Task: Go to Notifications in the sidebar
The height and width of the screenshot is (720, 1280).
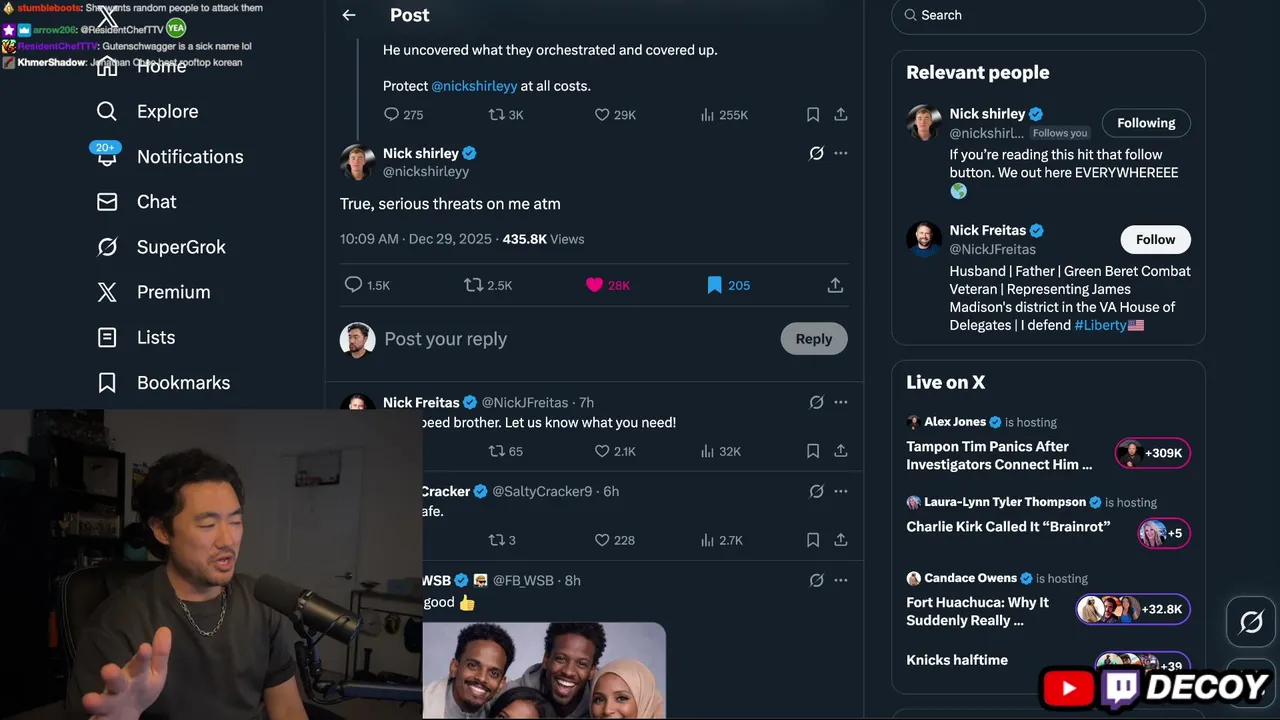Action: 189,157
